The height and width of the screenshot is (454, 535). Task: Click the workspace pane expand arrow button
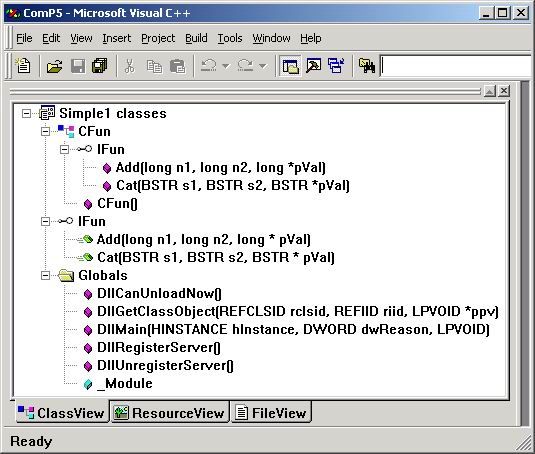tap(490, 91)
